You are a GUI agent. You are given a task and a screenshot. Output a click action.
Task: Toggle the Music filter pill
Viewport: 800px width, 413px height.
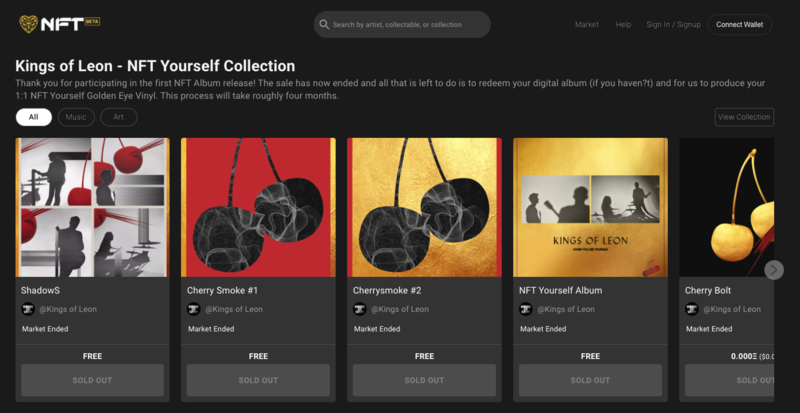(75, 117)
